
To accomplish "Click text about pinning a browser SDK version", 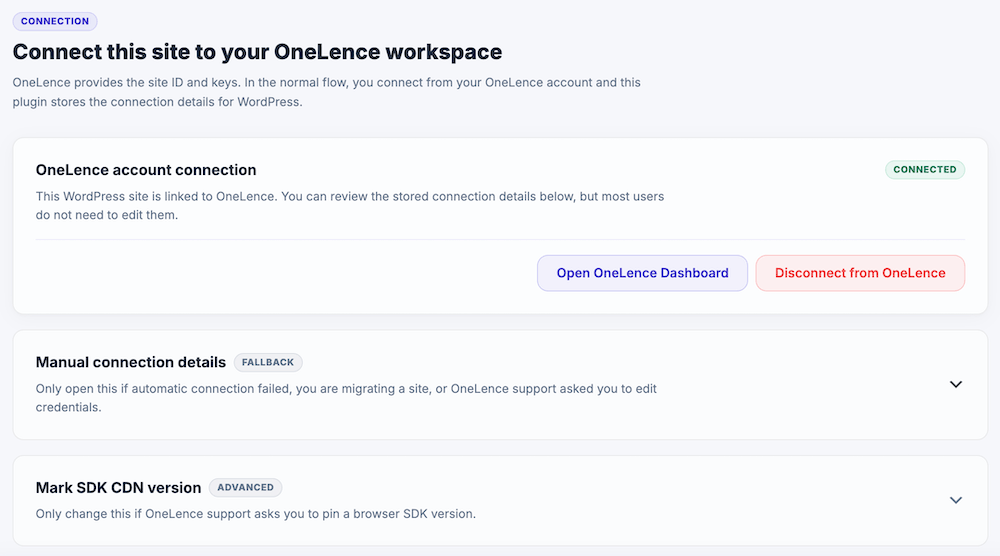I will click(x=256, y=514).
